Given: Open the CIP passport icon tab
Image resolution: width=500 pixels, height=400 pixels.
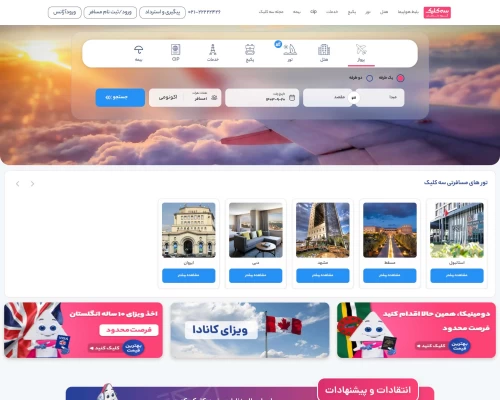Looking at the screenshot, I should pyautogui.click(x=176, y=49).
